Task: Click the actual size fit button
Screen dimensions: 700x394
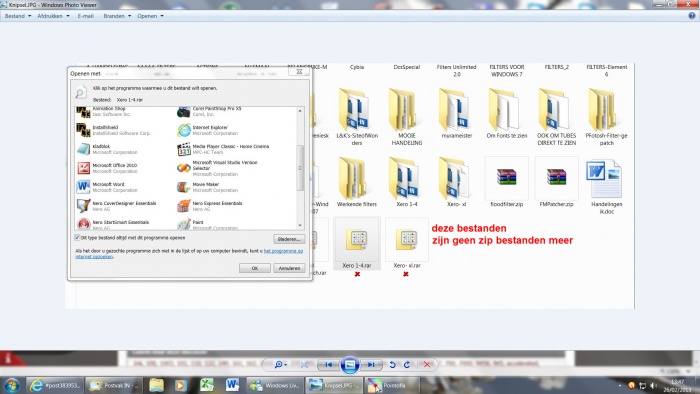Action: pyautogui.click(x=305, y=365)
